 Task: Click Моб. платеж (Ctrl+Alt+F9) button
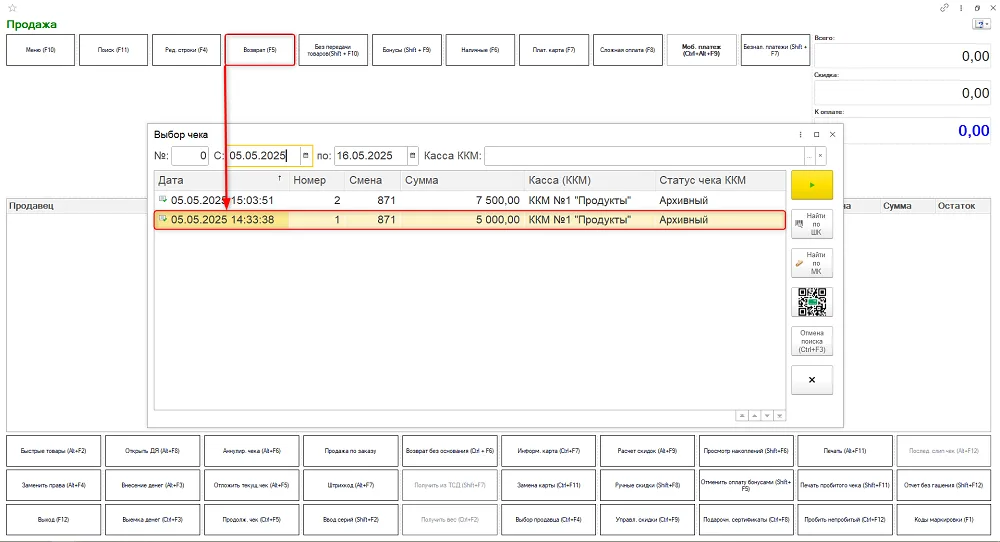tap(702, 50)
